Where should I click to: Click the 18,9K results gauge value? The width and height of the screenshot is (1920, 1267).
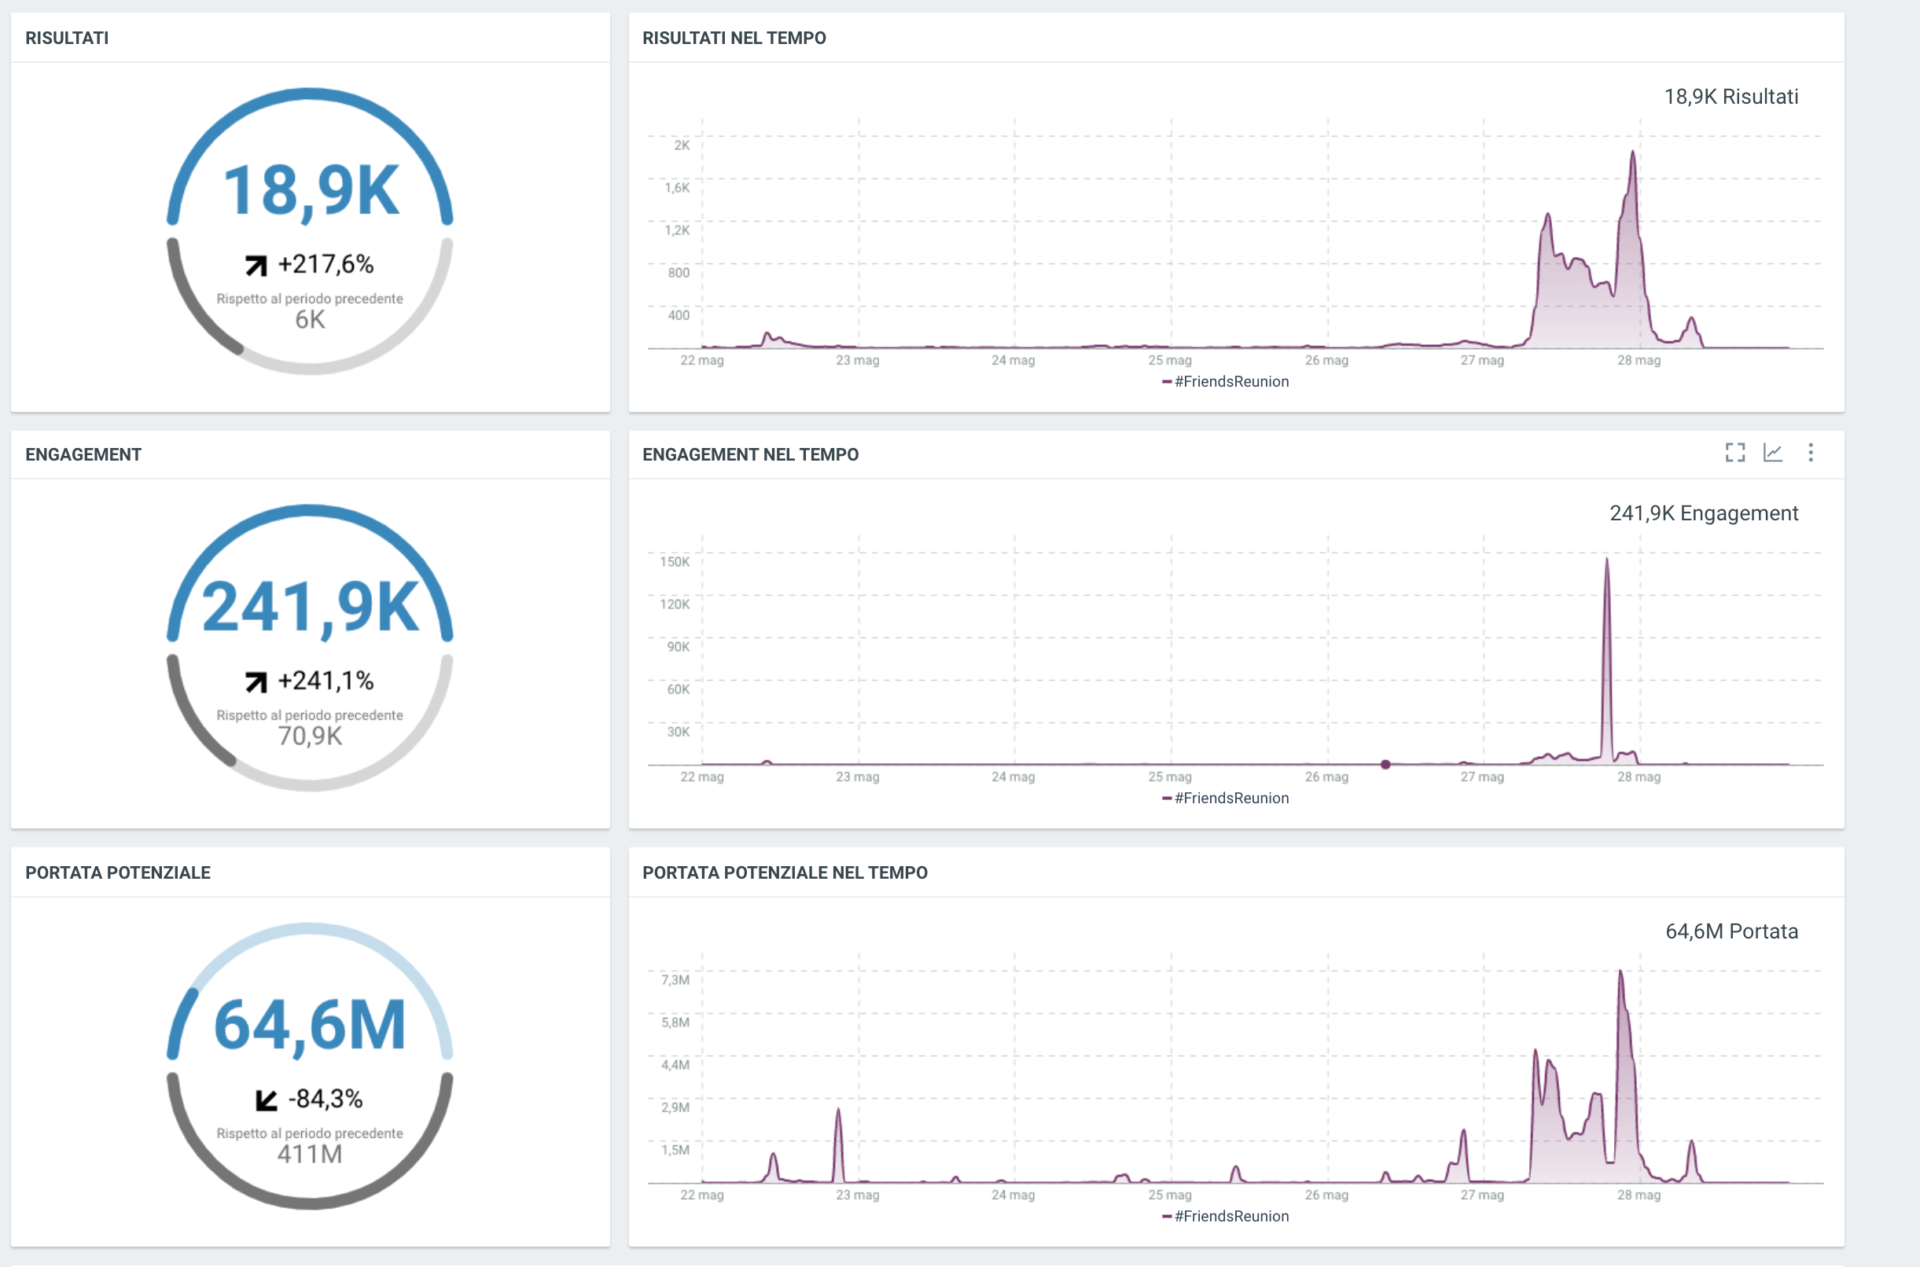tap(311, 191)
